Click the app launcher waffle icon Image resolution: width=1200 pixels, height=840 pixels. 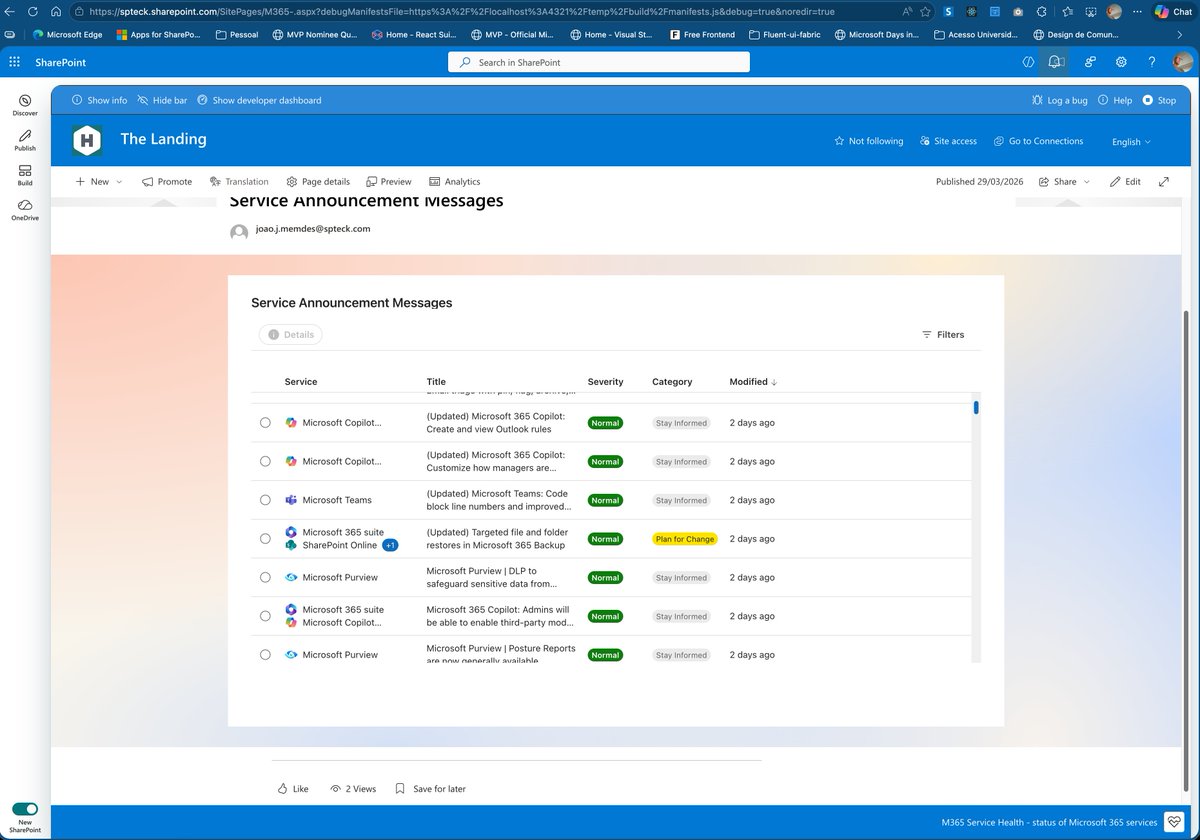[14, 62]
